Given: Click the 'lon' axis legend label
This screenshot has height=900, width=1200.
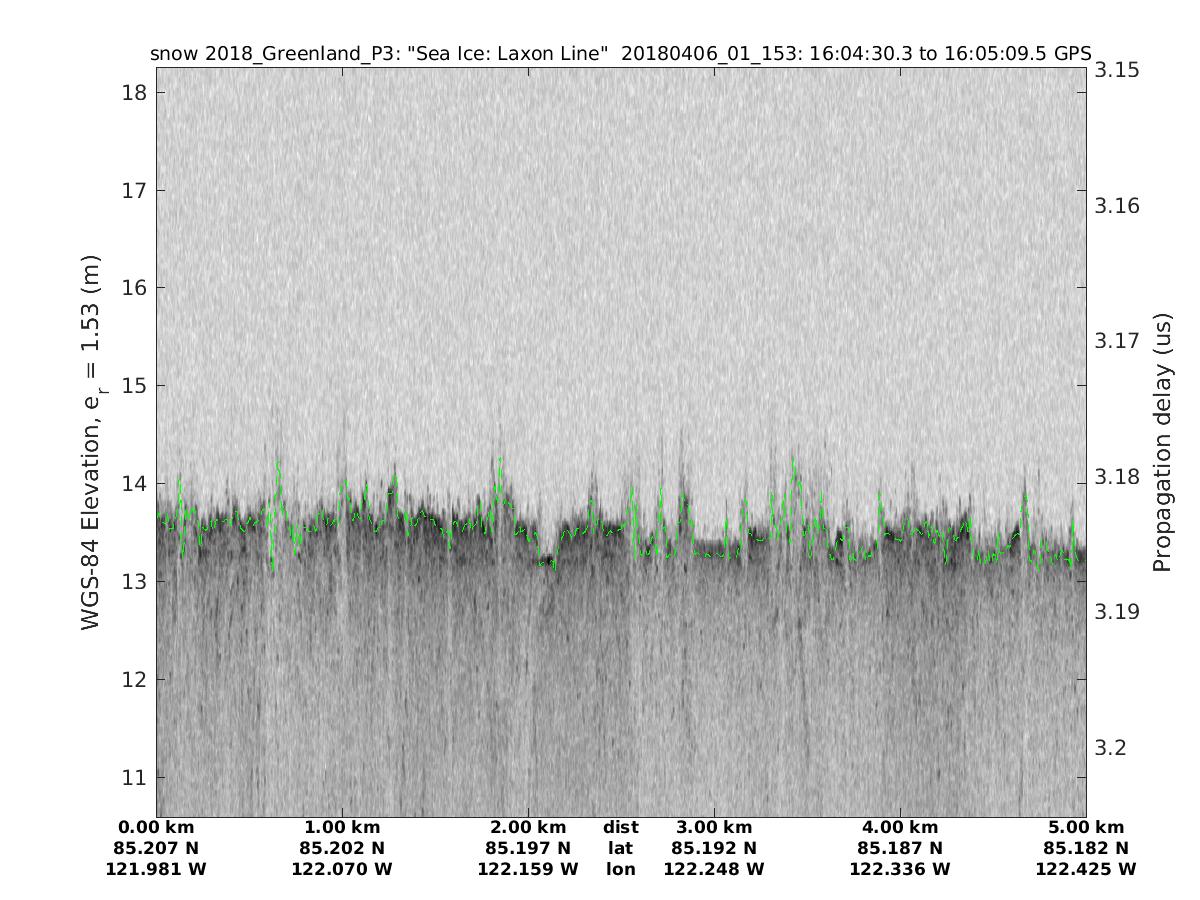Looking at the screenshot, I should (620, 869).
